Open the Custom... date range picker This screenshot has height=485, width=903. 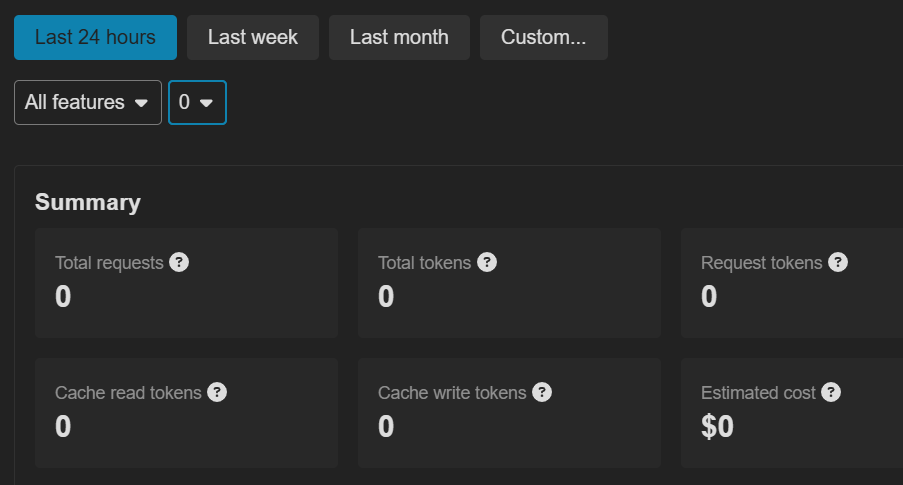pos(544,37)
